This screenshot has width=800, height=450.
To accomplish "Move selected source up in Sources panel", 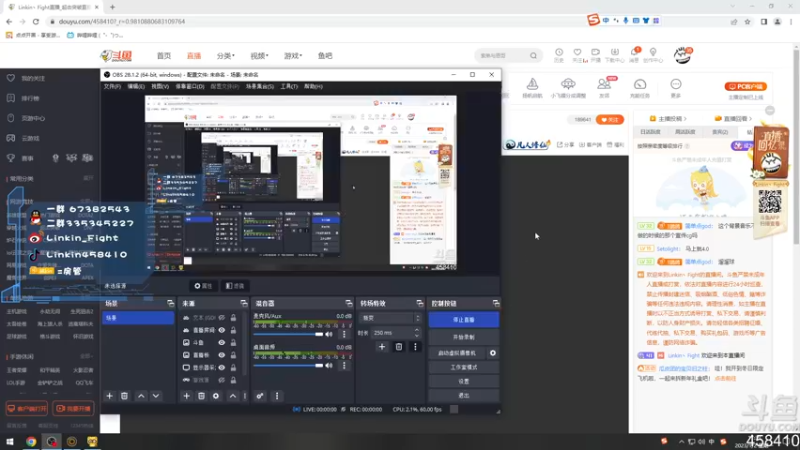I will (x=233, y=396).
